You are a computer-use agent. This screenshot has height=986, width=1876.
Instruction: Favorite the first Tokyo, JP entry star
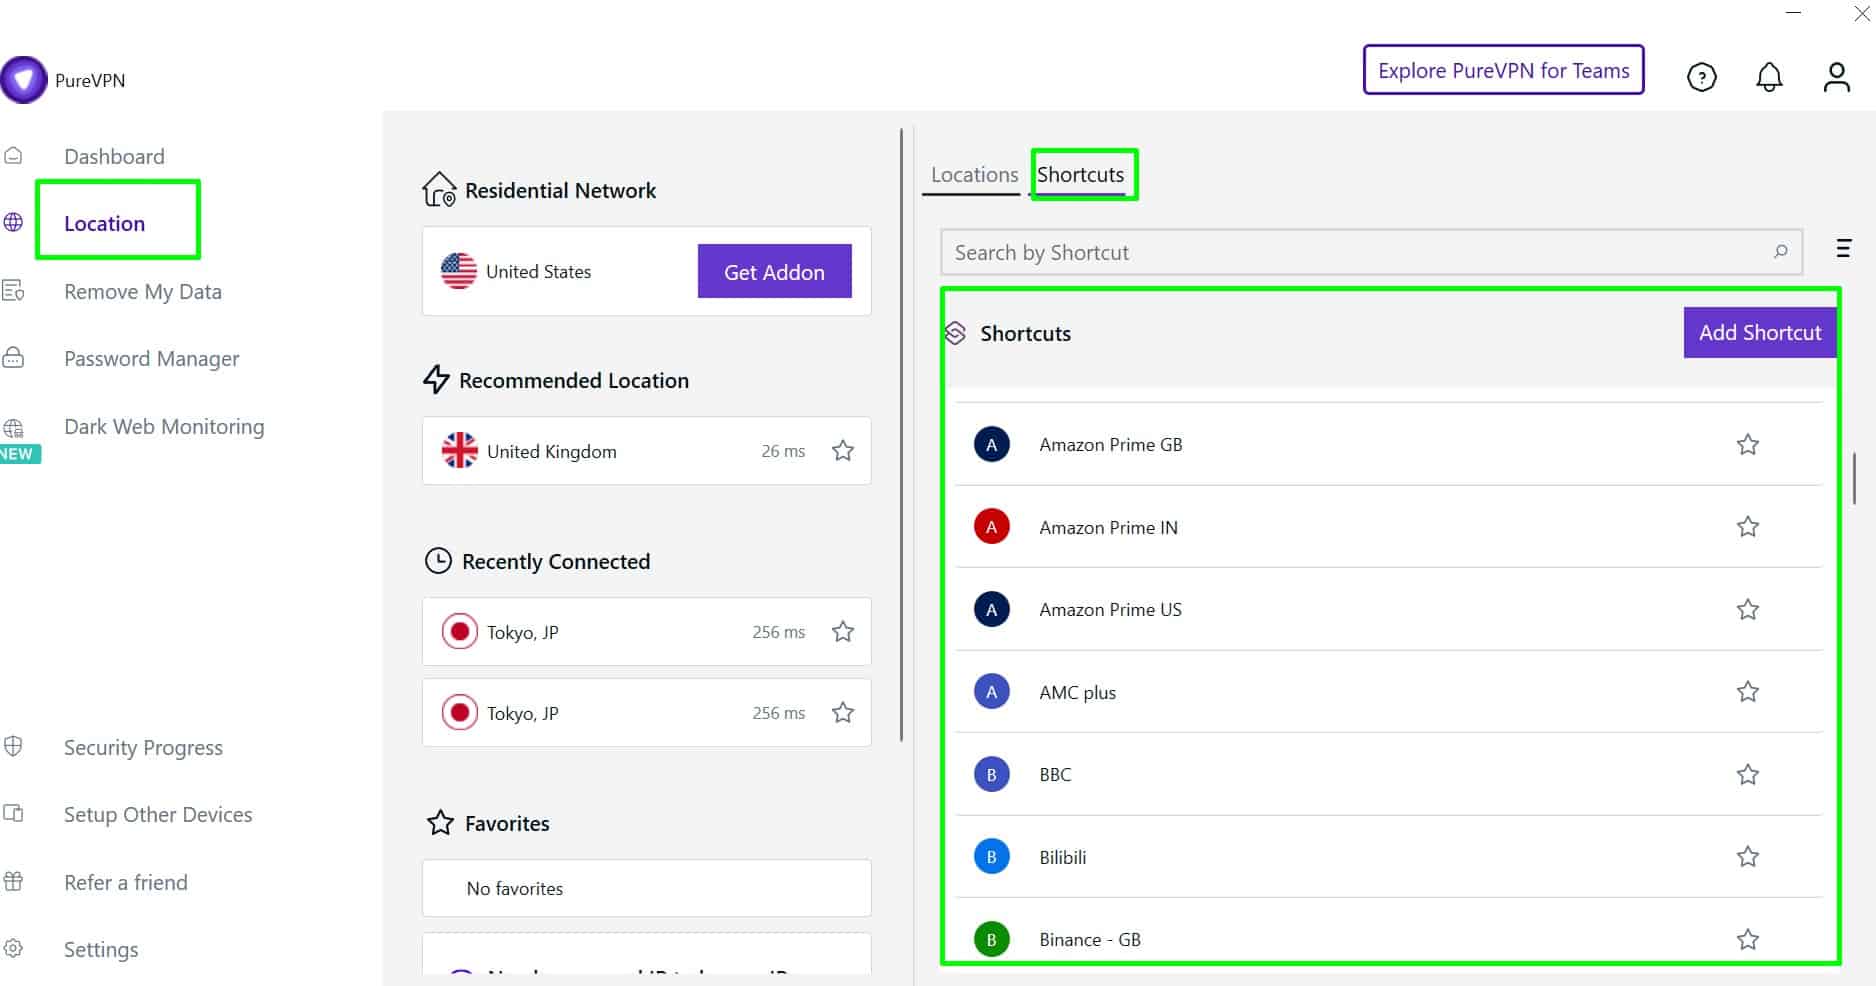(843, 631)
